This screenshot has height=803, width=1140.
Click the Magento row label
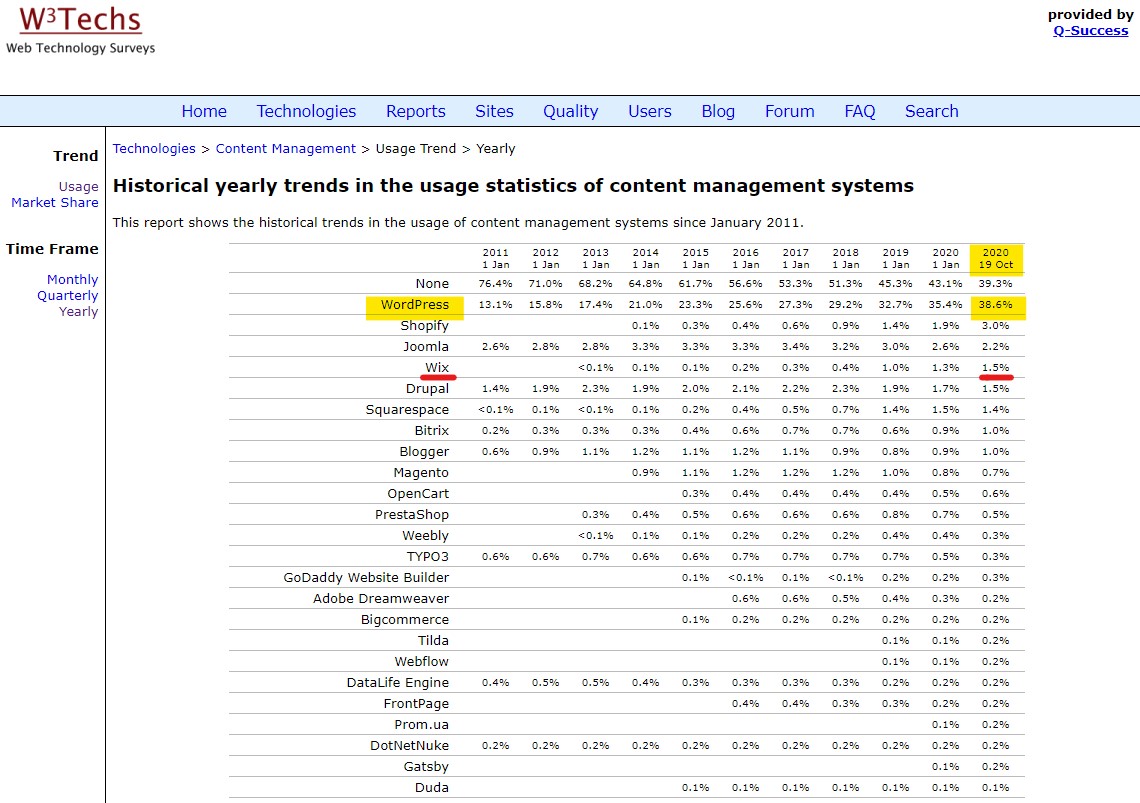(421, 473)
